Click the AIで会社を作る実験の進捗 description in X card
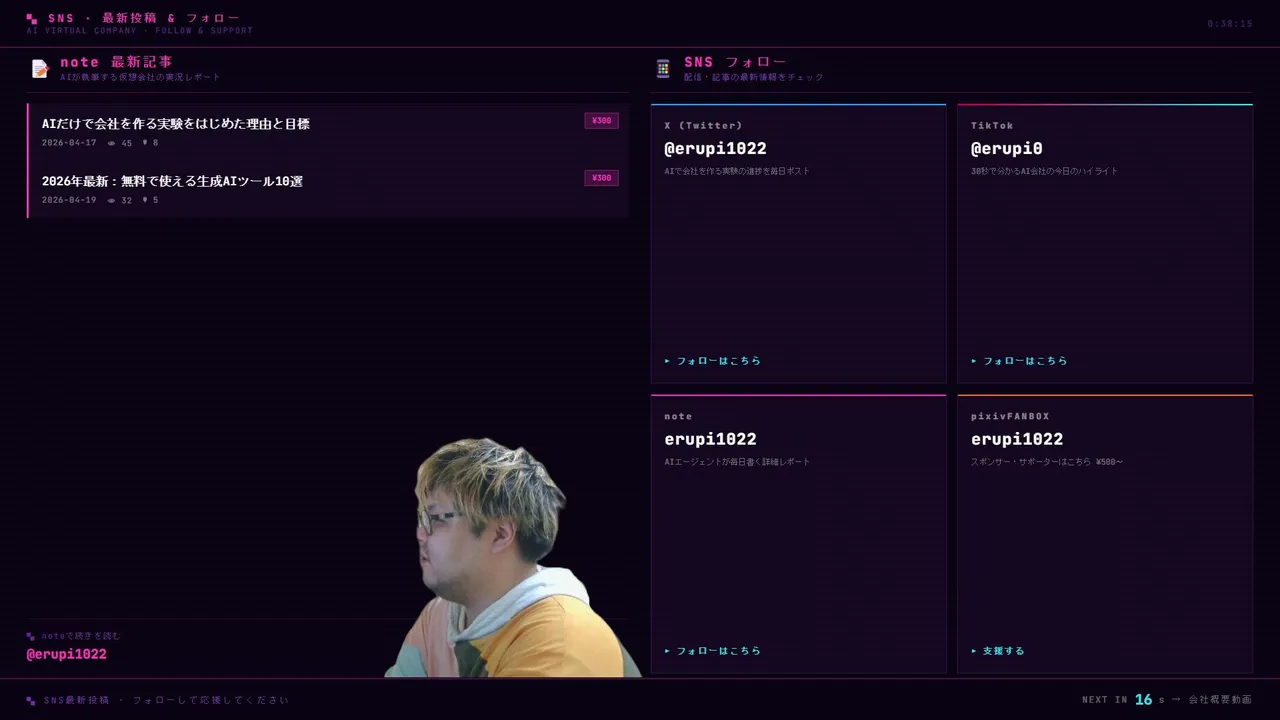1280x720 pixels. (737, 171)
